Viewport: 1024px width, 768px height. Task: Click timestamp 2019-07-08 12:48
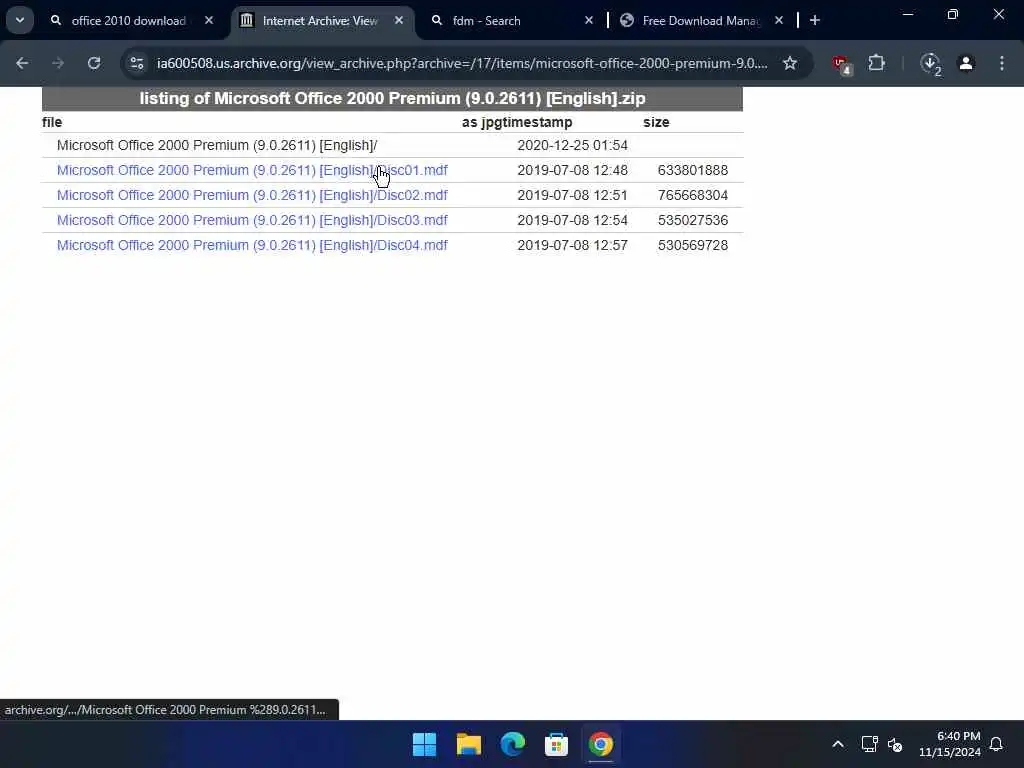coord(572,170)
